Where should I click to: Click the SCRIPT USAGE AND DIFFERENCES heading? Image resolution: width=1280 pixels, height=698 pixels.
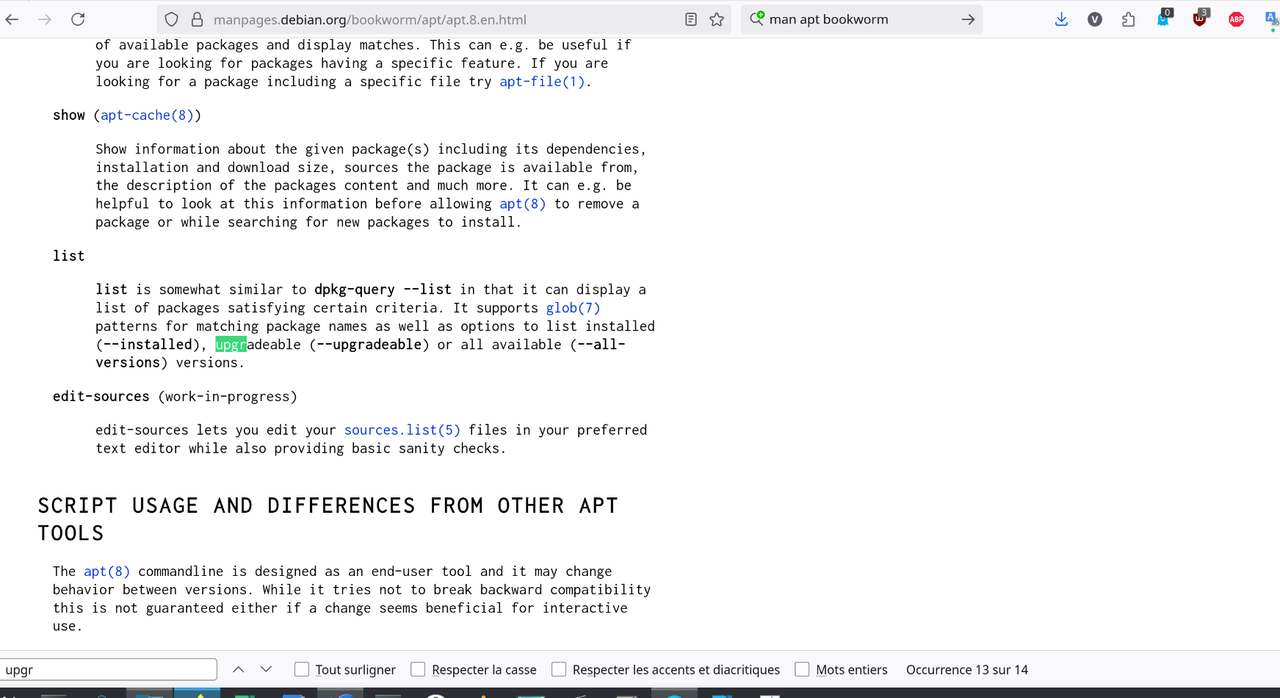[x=328, y=519]
